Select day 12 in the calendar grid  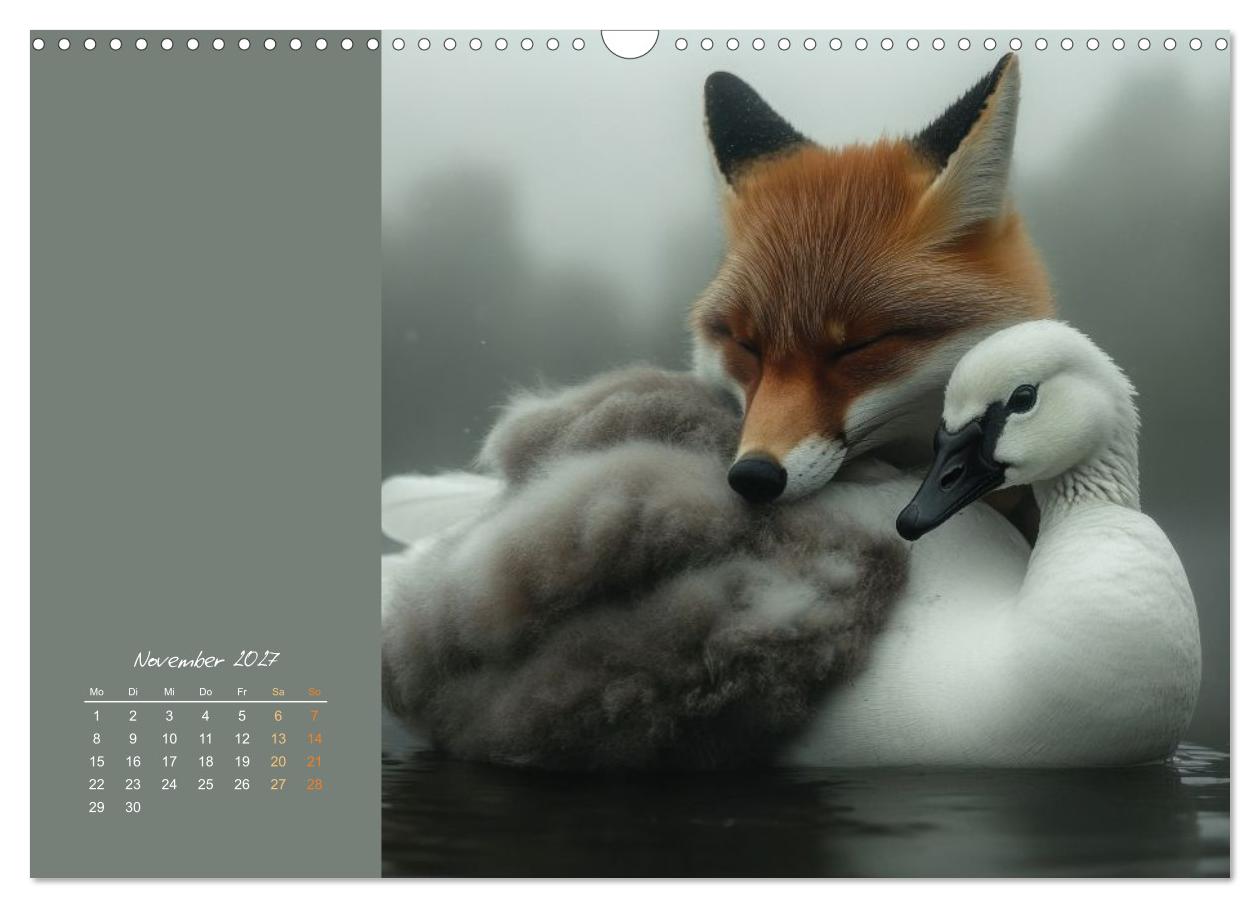[x=242, y=739]
